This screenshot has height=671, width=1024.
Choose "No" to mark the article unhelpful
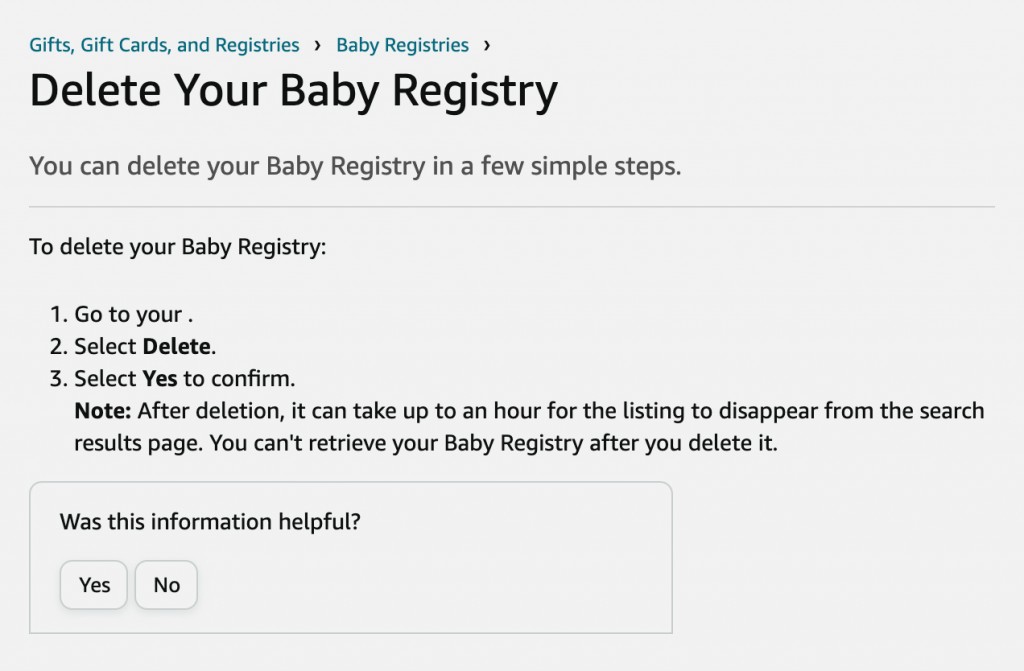[x=165, y=585]
